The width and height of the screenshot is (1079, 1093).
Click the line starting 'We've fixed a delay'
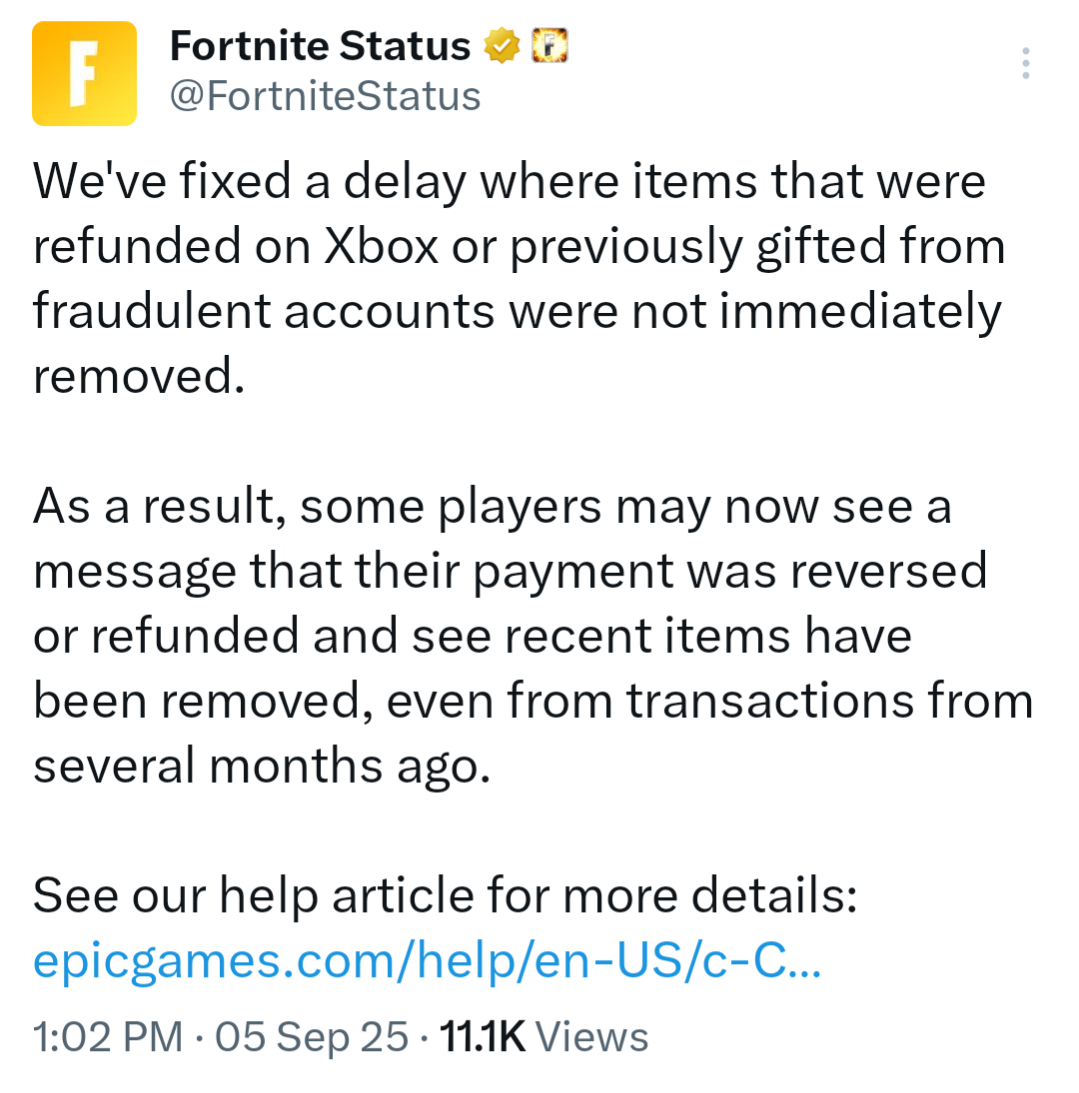510,181
